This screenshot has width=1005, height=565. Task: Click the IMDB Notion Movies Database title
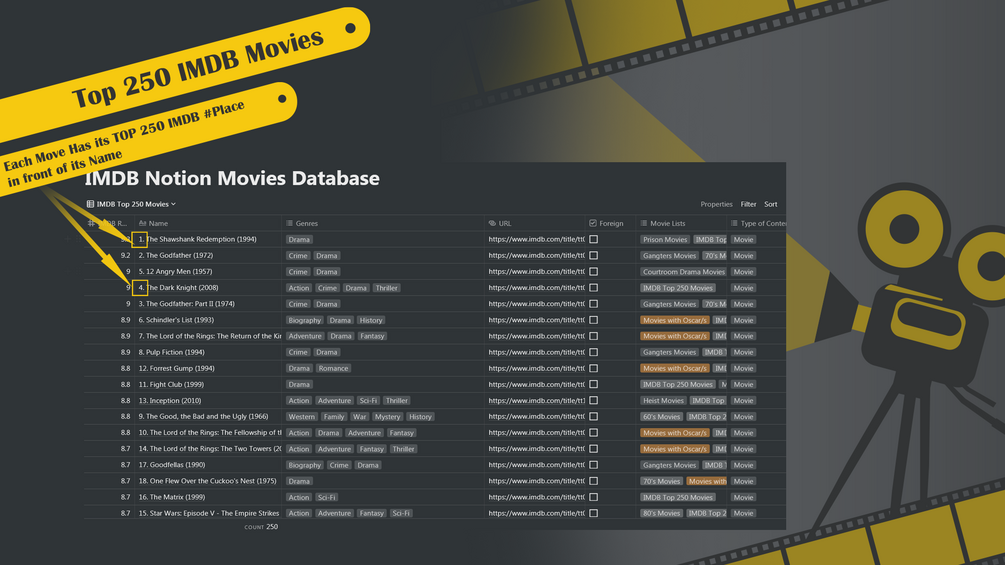(232, 178)
